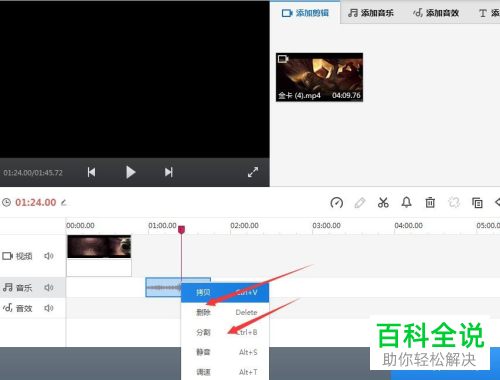The image size is (500, 380).
Task: Click the 02:00.00 ruler mark
Action: (244, 226)
